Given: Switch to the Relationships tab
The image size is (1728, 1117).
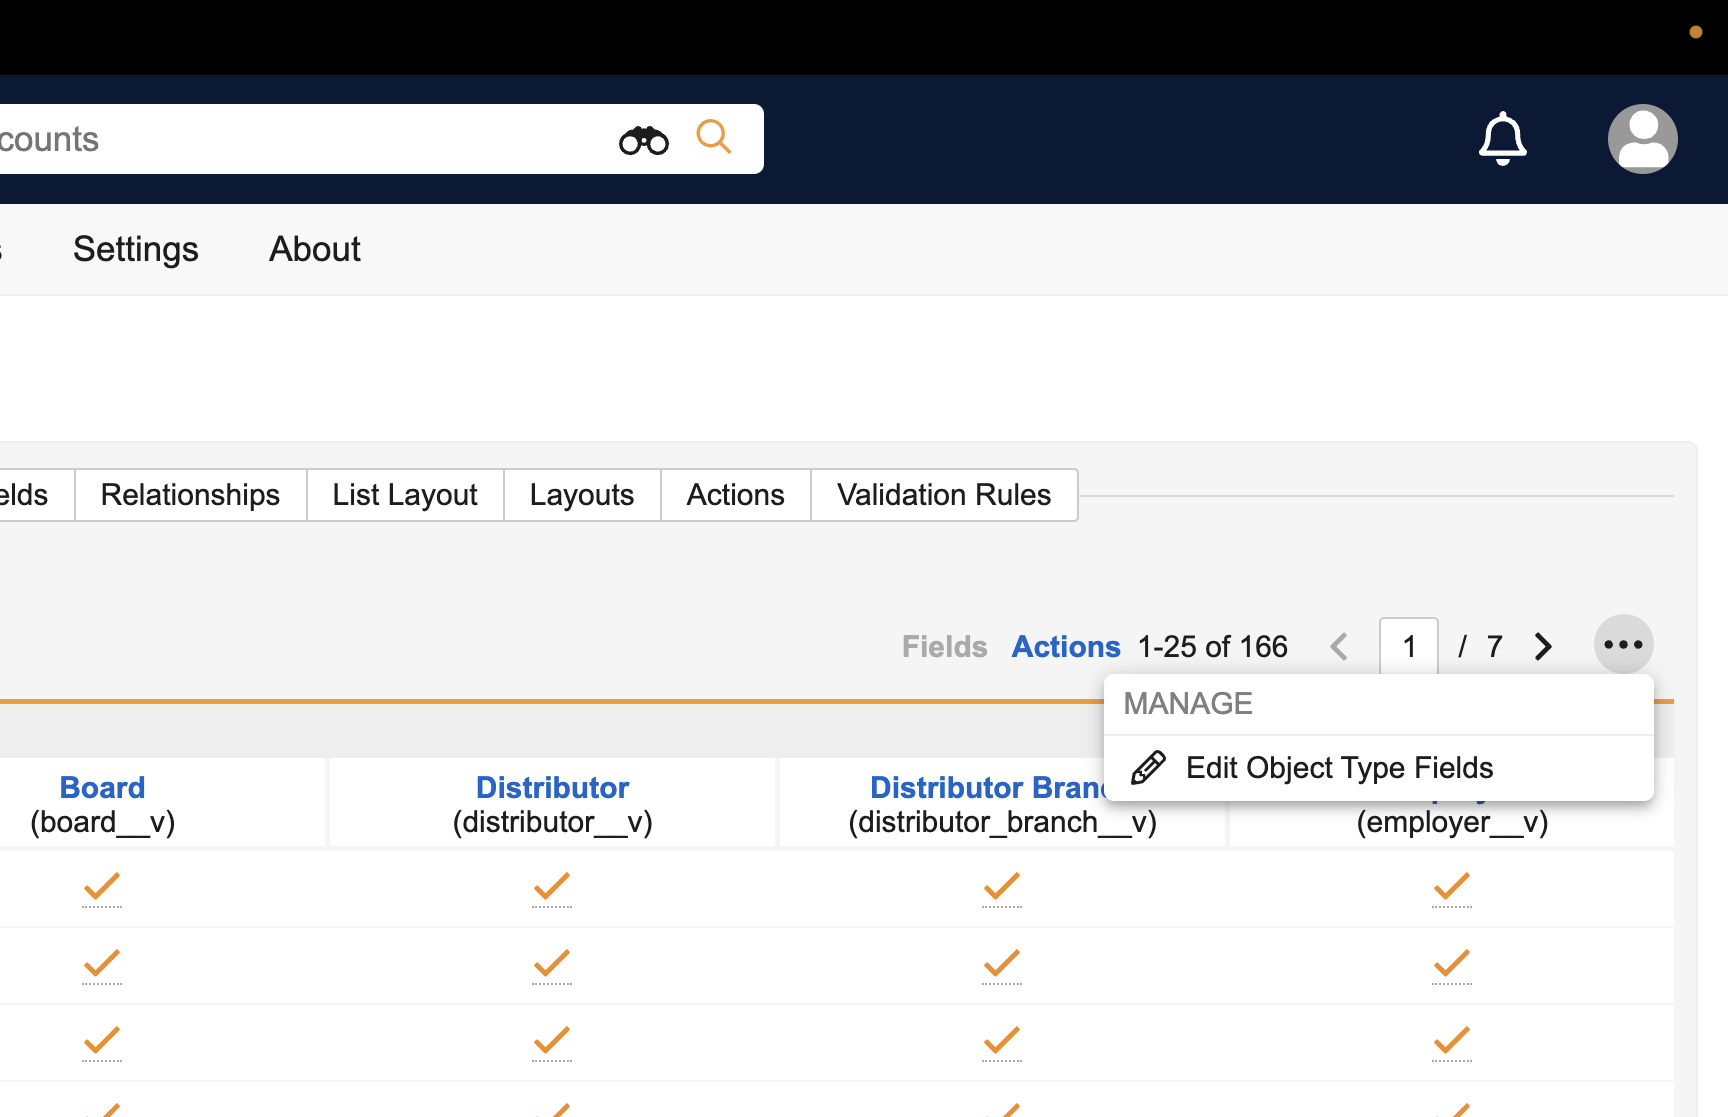Looking at the screenshot, I should coord(190,495).
